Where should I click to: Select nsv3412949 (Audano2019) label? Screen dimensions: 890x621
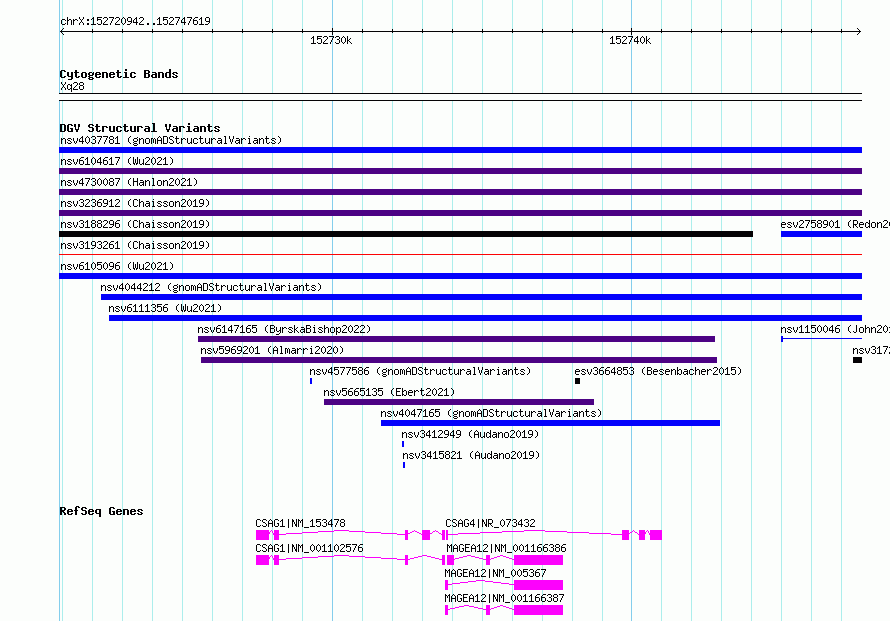(471, 434)
